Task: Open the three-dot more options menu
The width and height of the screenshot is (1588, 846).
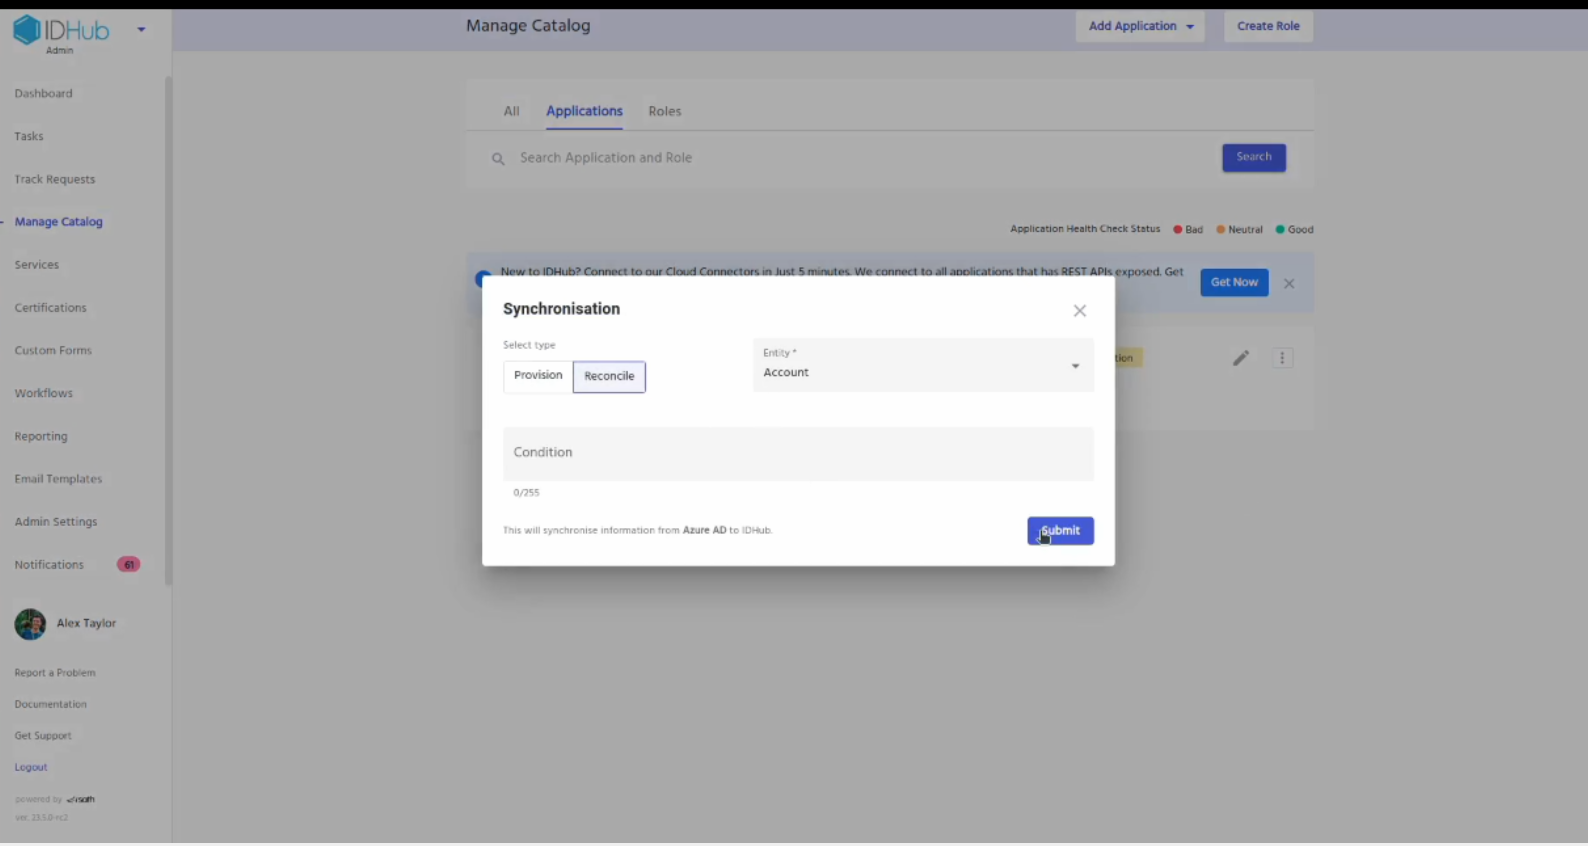Action: [x=1282, y=358]
